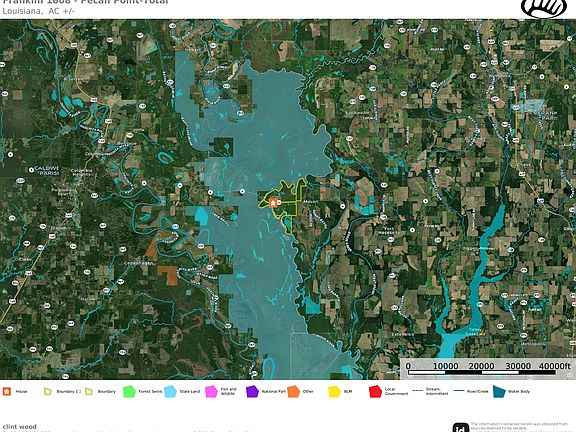
Task: Click the orange House icon in the legend
Action: pos(7,392)
